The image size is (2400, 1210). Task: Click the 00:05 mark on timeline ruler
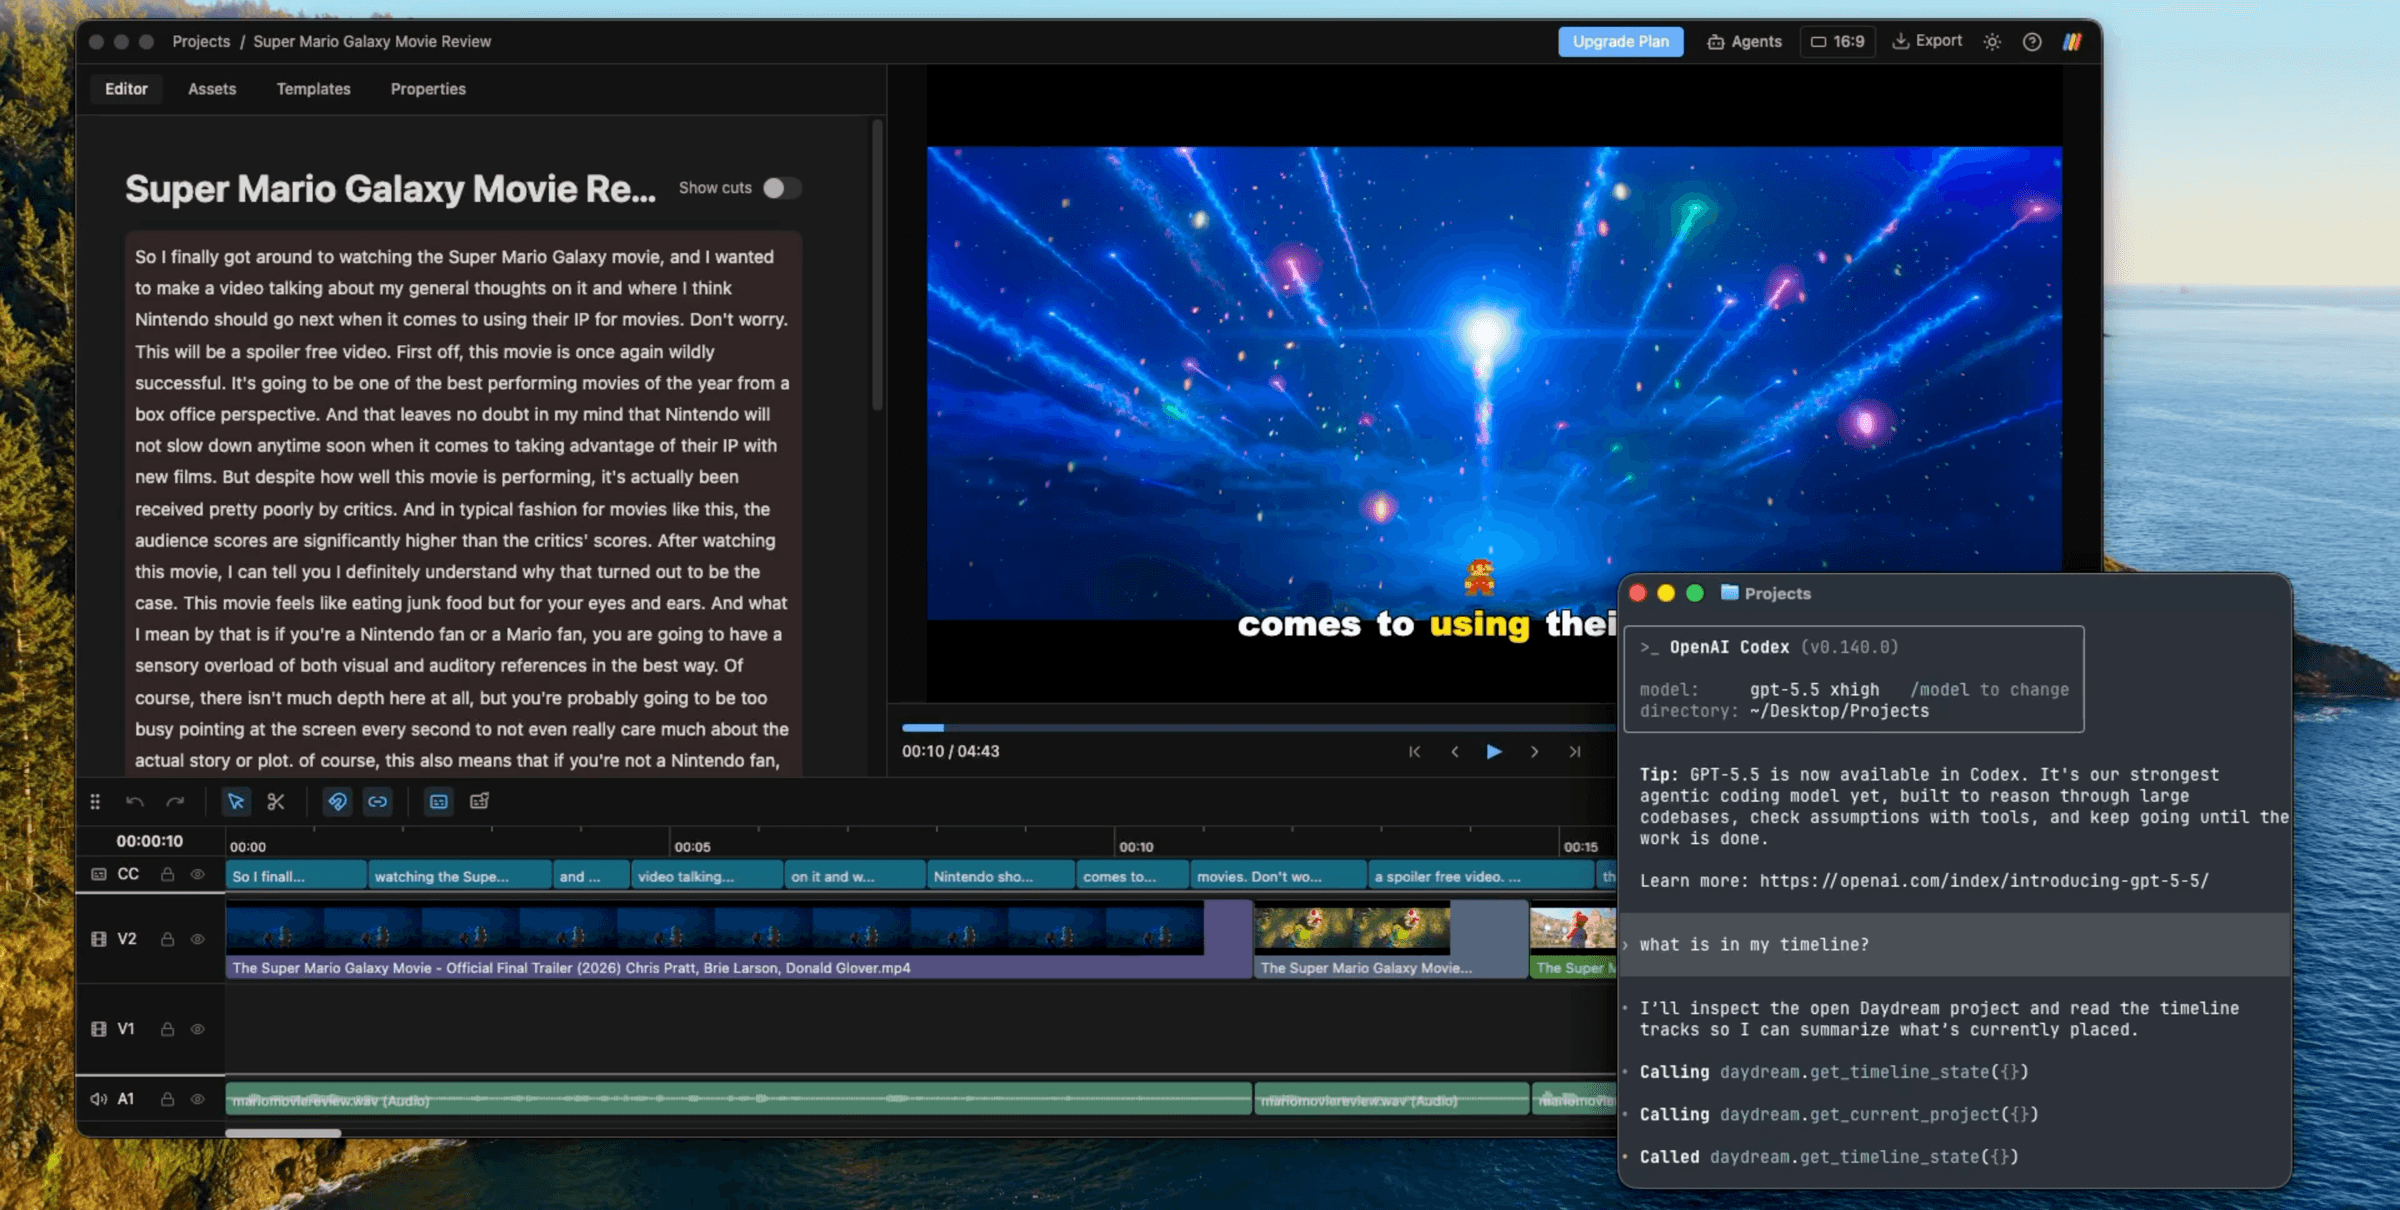(x=691, y=846)
